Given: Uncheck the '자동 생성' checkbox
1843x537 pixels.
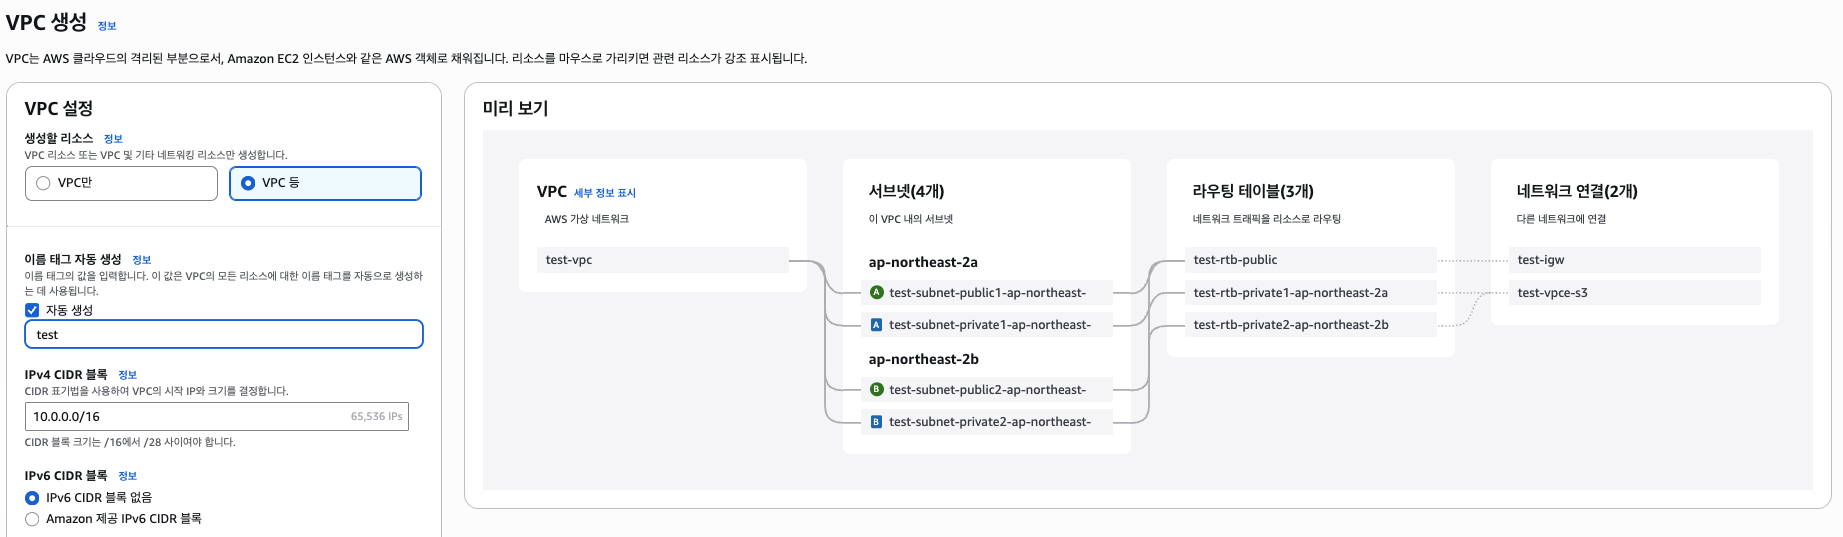Looking at the screenshot, I should [x=32, y=310].
